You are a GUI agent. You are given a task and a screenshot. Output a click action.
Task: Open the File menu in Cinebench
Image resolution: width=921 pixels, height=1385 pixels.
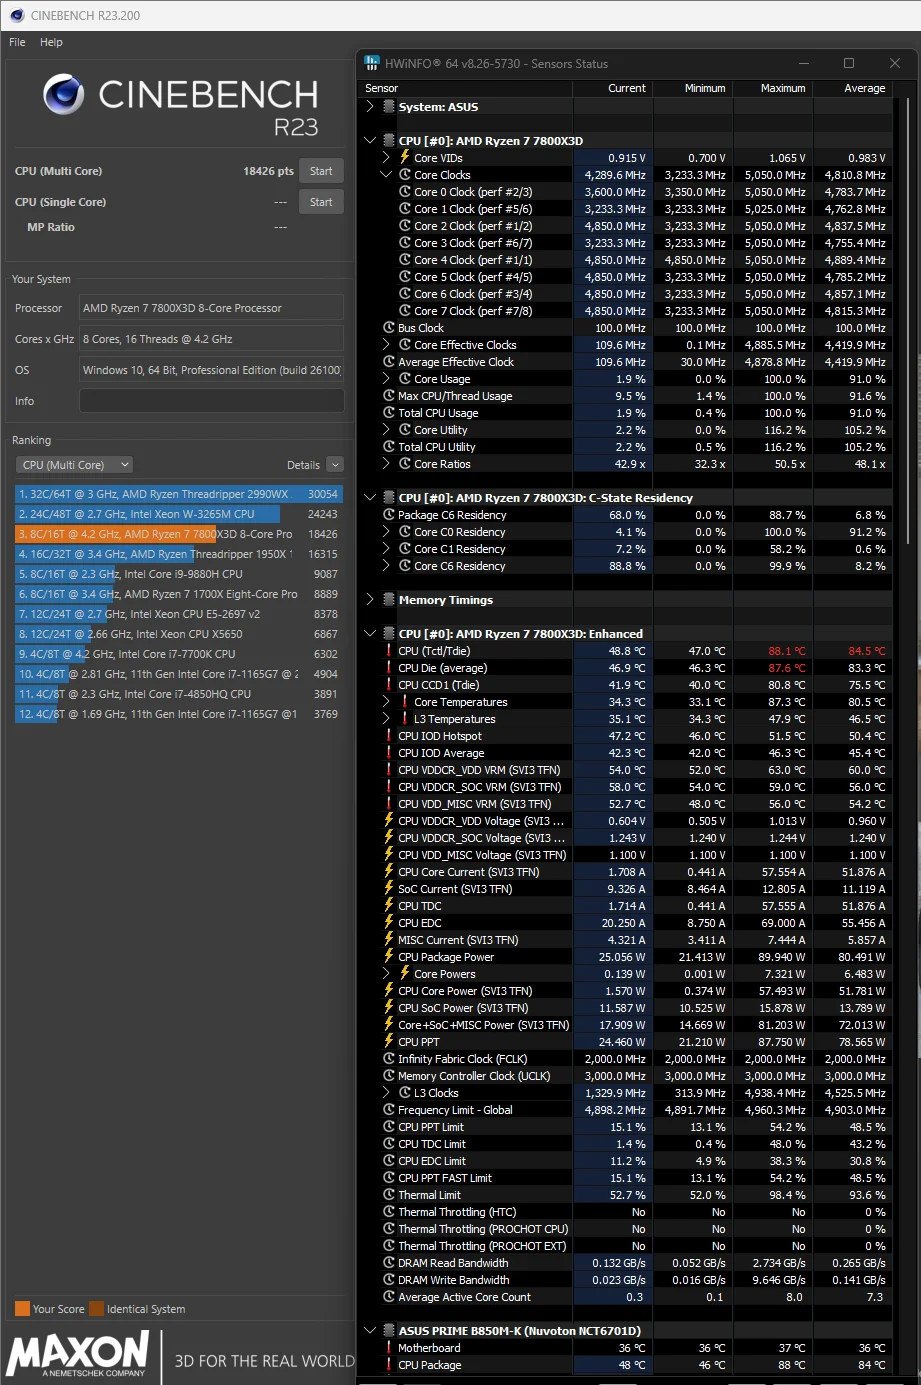[x=17, y=42]
